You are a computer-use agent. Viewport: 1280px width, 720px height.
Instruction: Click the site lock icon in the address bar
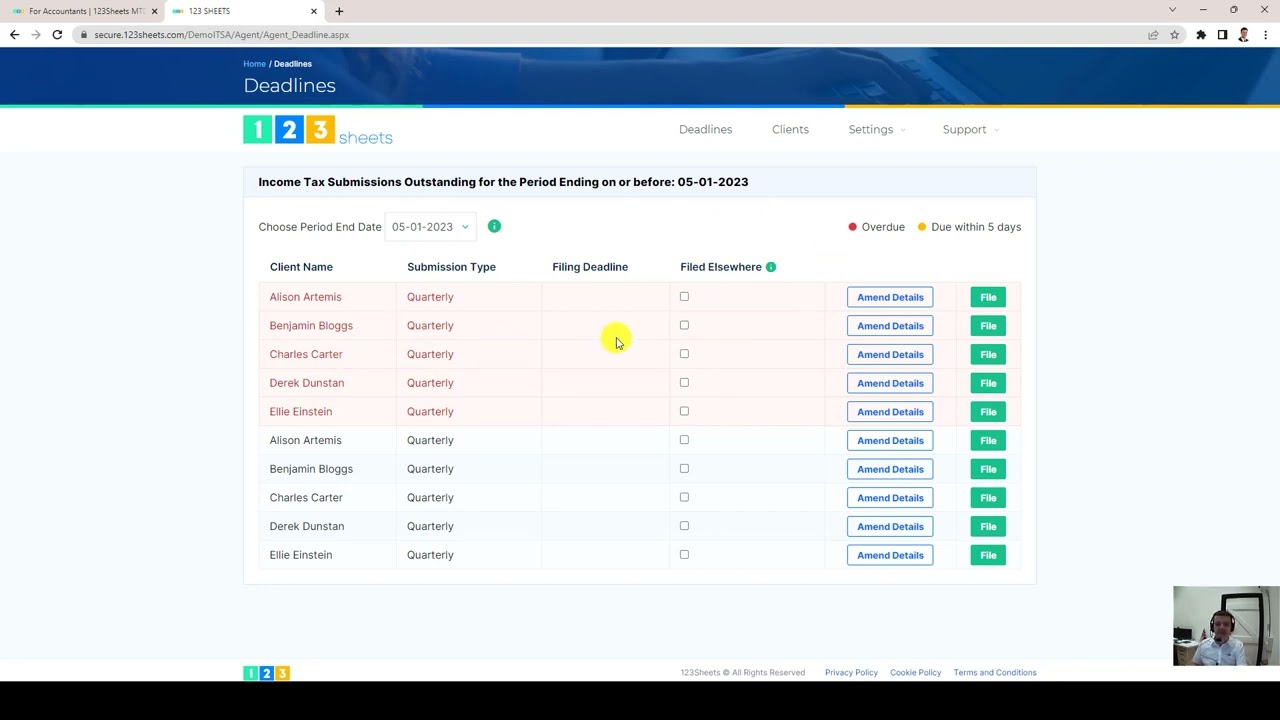[85, 35]
